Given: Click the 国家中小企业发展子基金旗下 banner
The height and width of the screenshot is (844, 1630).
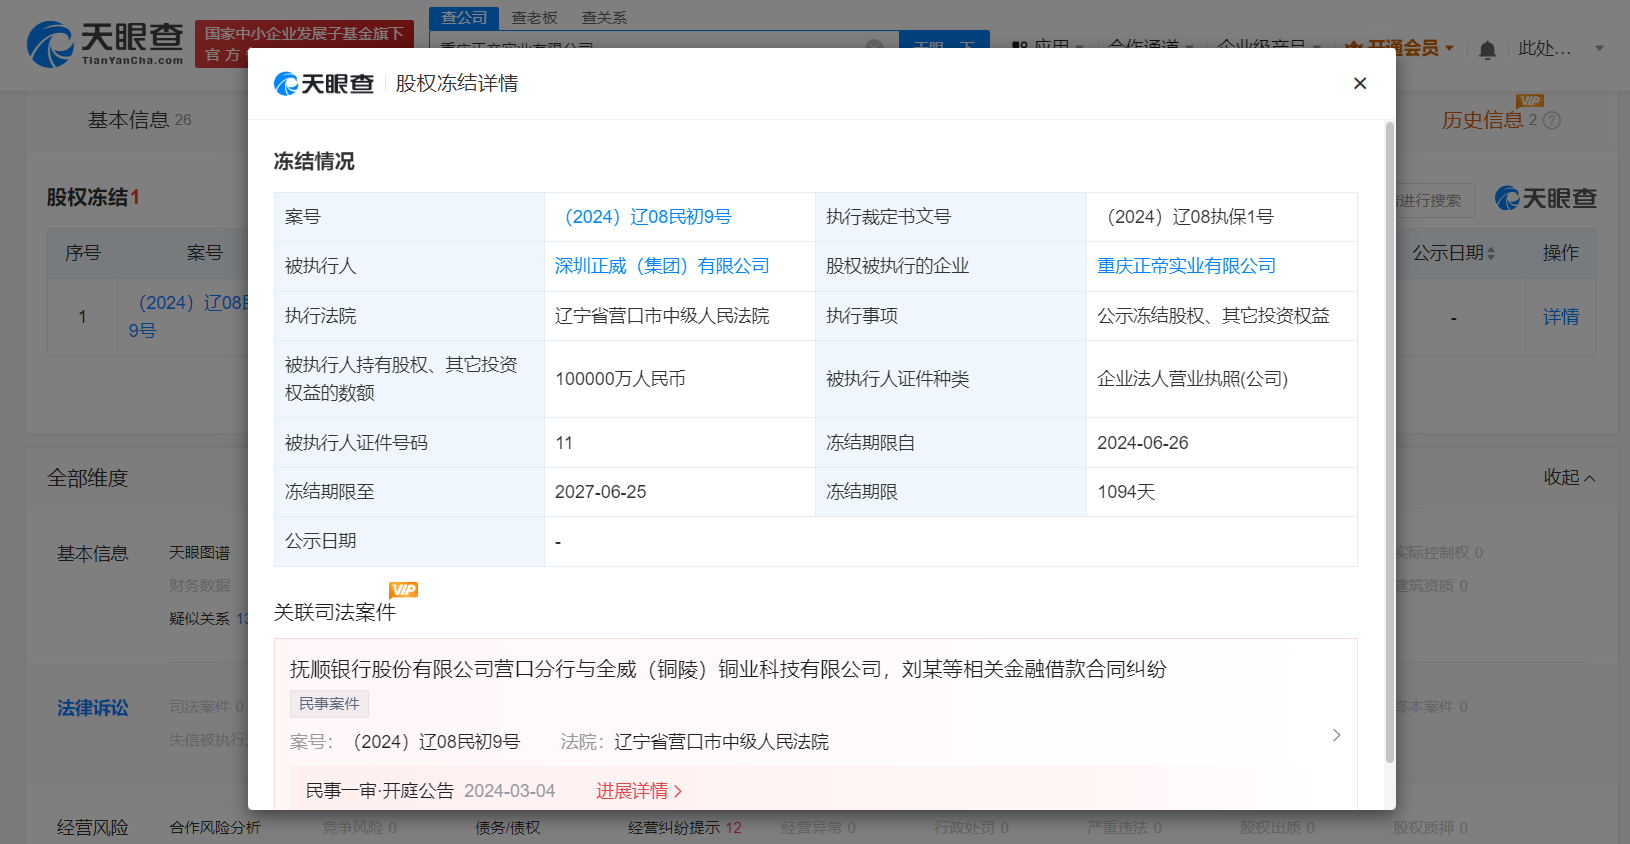Looking at the screenshot, I should pyautogui.click(x=304, y=44).
